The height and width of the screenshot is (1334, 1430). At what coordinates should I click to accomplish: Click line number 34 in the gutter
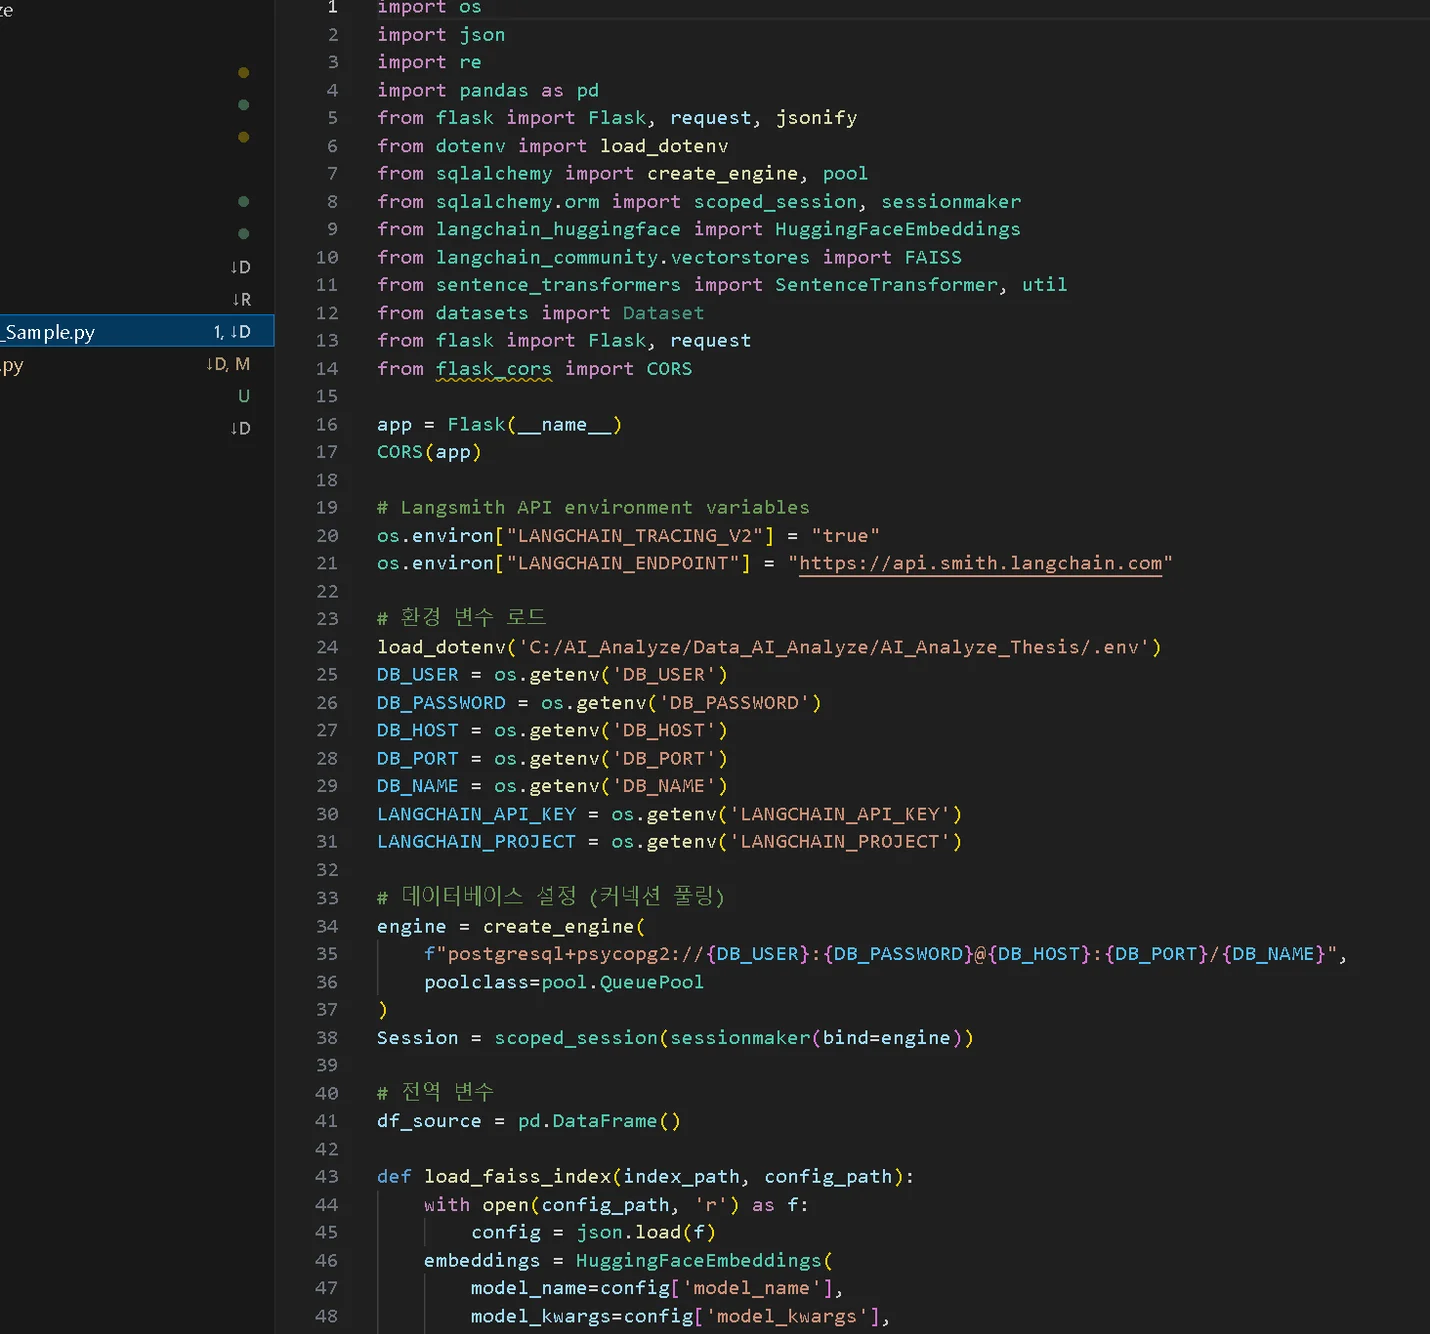(x=327, y=926)
